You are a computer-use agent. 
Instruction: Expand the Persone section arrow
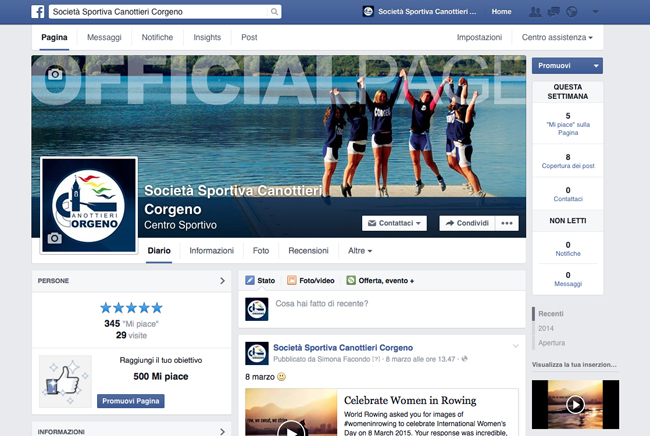pos(222,281)
